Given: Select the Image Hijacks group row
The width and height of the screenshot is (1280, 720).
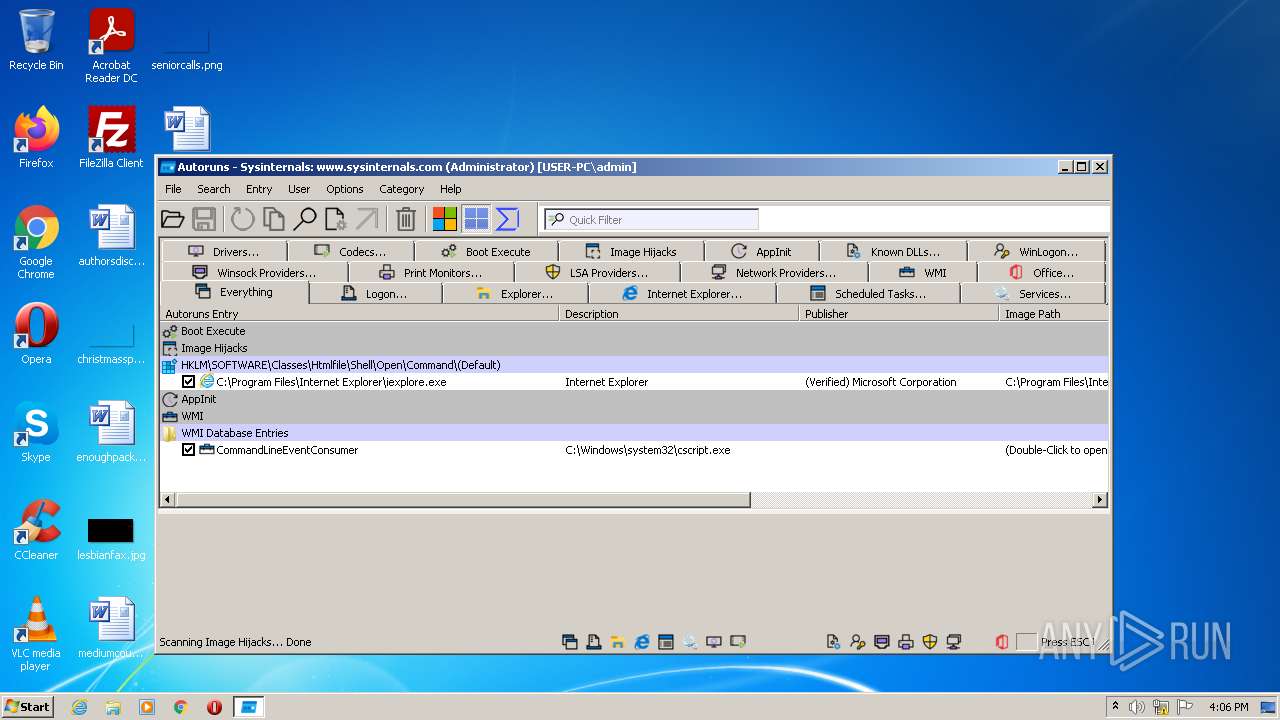Looking at the screenshot, I should [x=634, y=348].
